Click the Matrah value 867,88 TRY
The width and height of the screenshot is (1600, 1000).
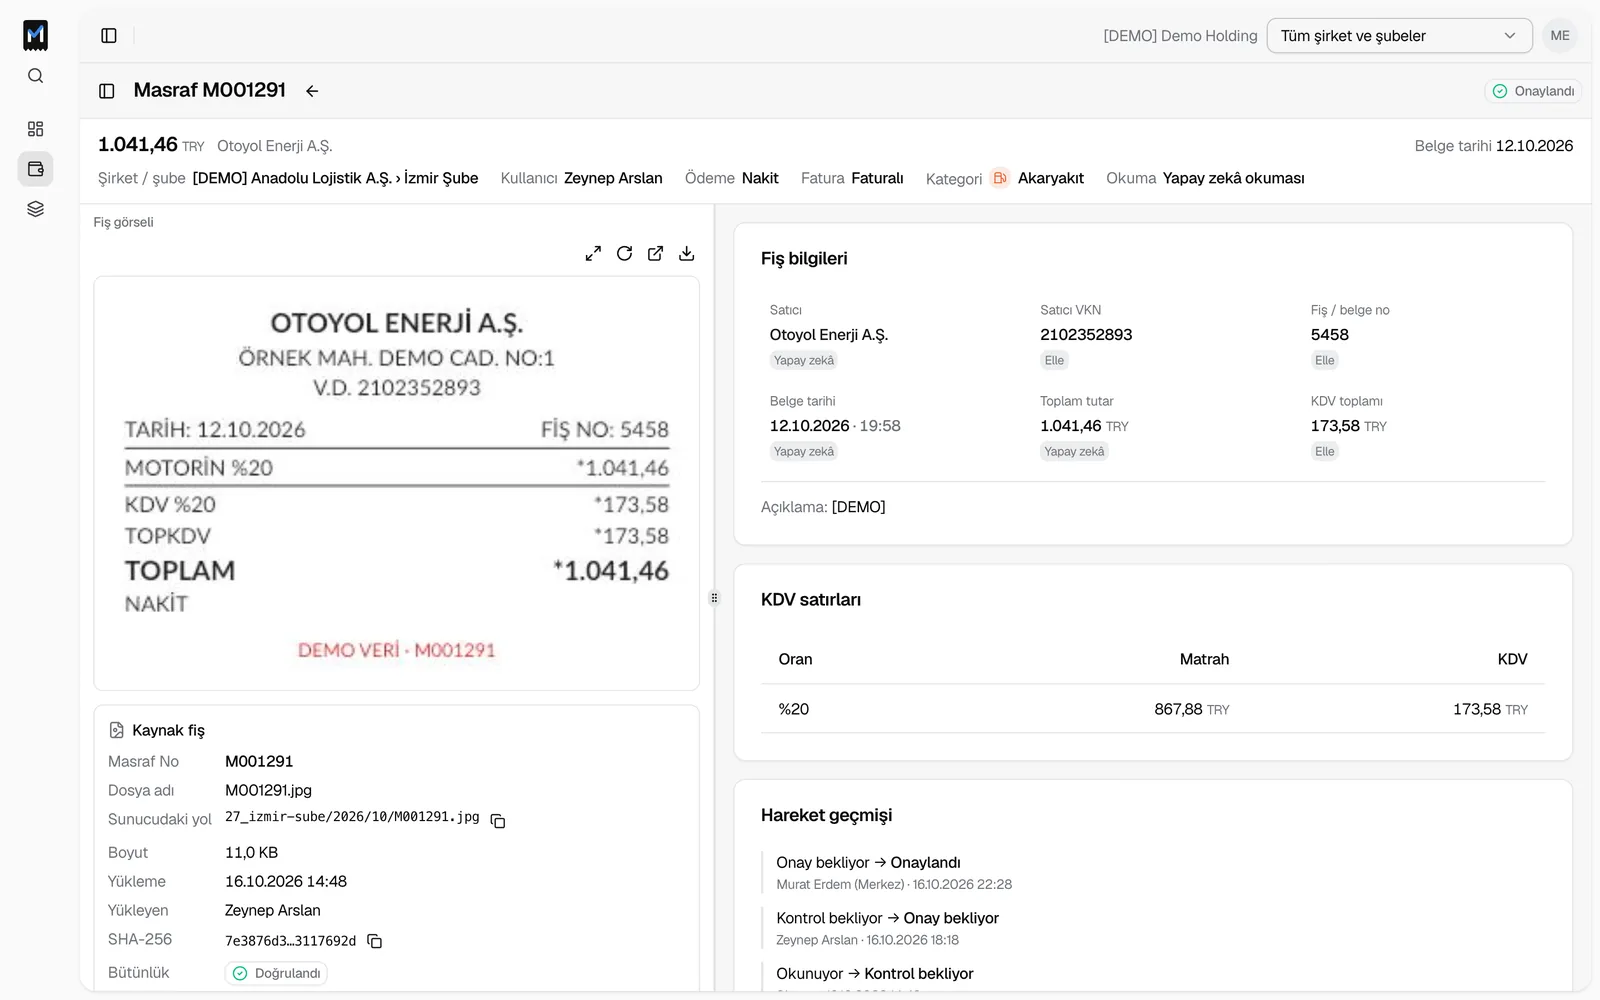click(x=1192, y=709)
